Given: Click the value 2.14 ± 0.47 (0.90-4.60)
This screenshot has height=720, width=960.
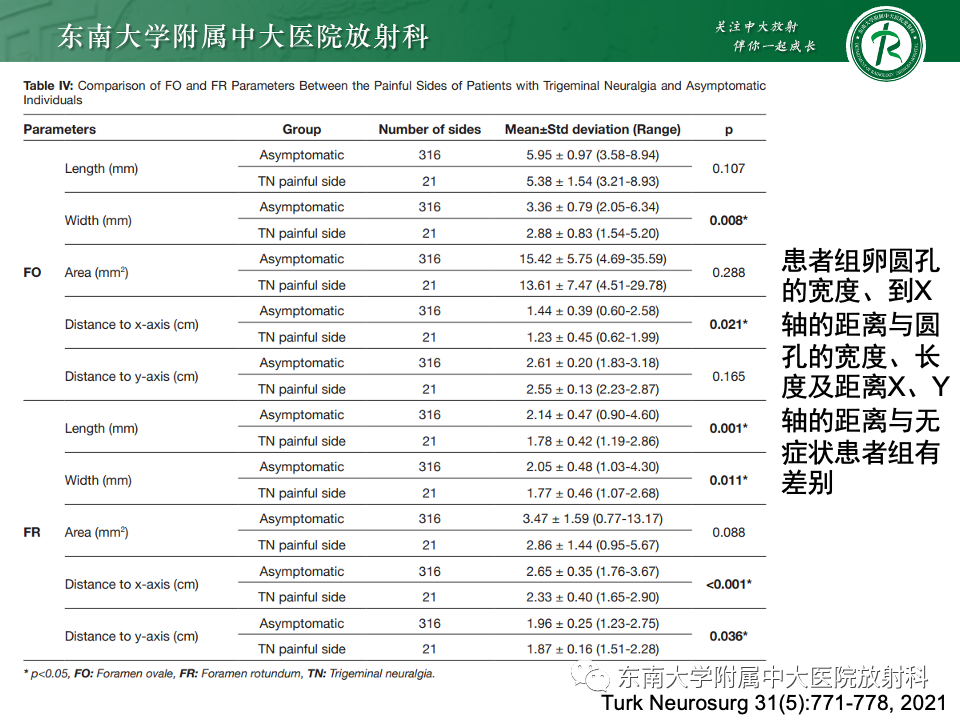Looking at the screenshot, I should 593,415.
